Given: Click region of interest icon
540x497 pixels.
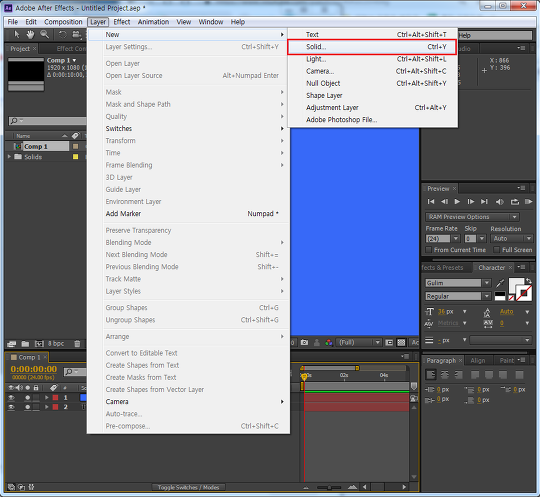Looking at the screenshot, I should click(389, 342).
